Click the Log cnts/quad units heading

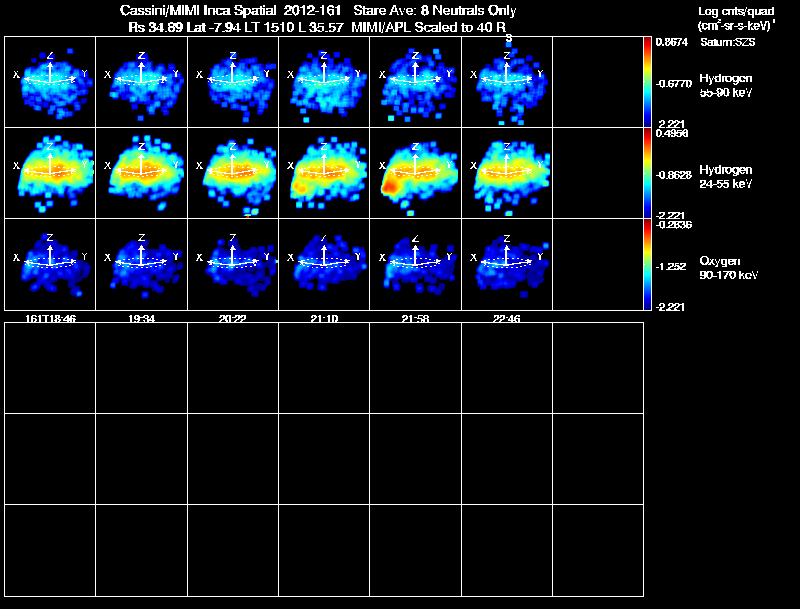point(736,18)
